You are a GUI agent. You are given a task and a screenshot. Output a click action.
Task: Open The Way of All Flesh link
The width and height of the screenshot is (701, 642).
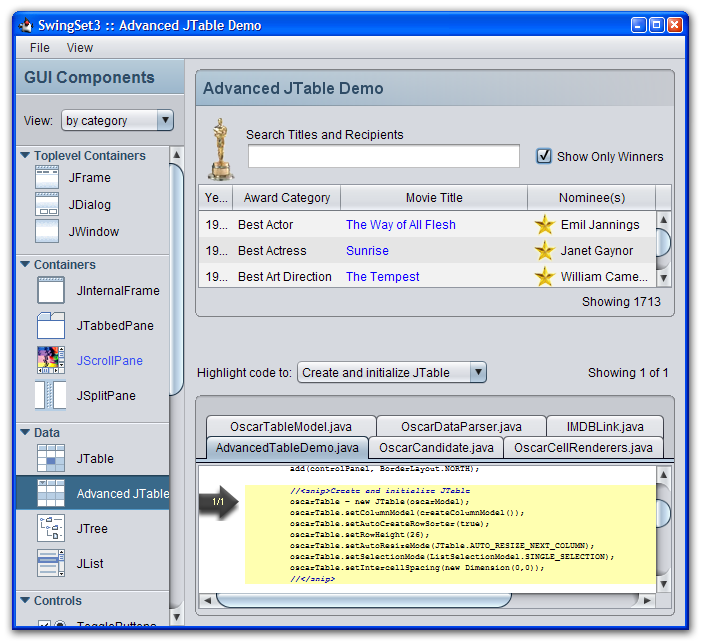click(x=400, y=225)
